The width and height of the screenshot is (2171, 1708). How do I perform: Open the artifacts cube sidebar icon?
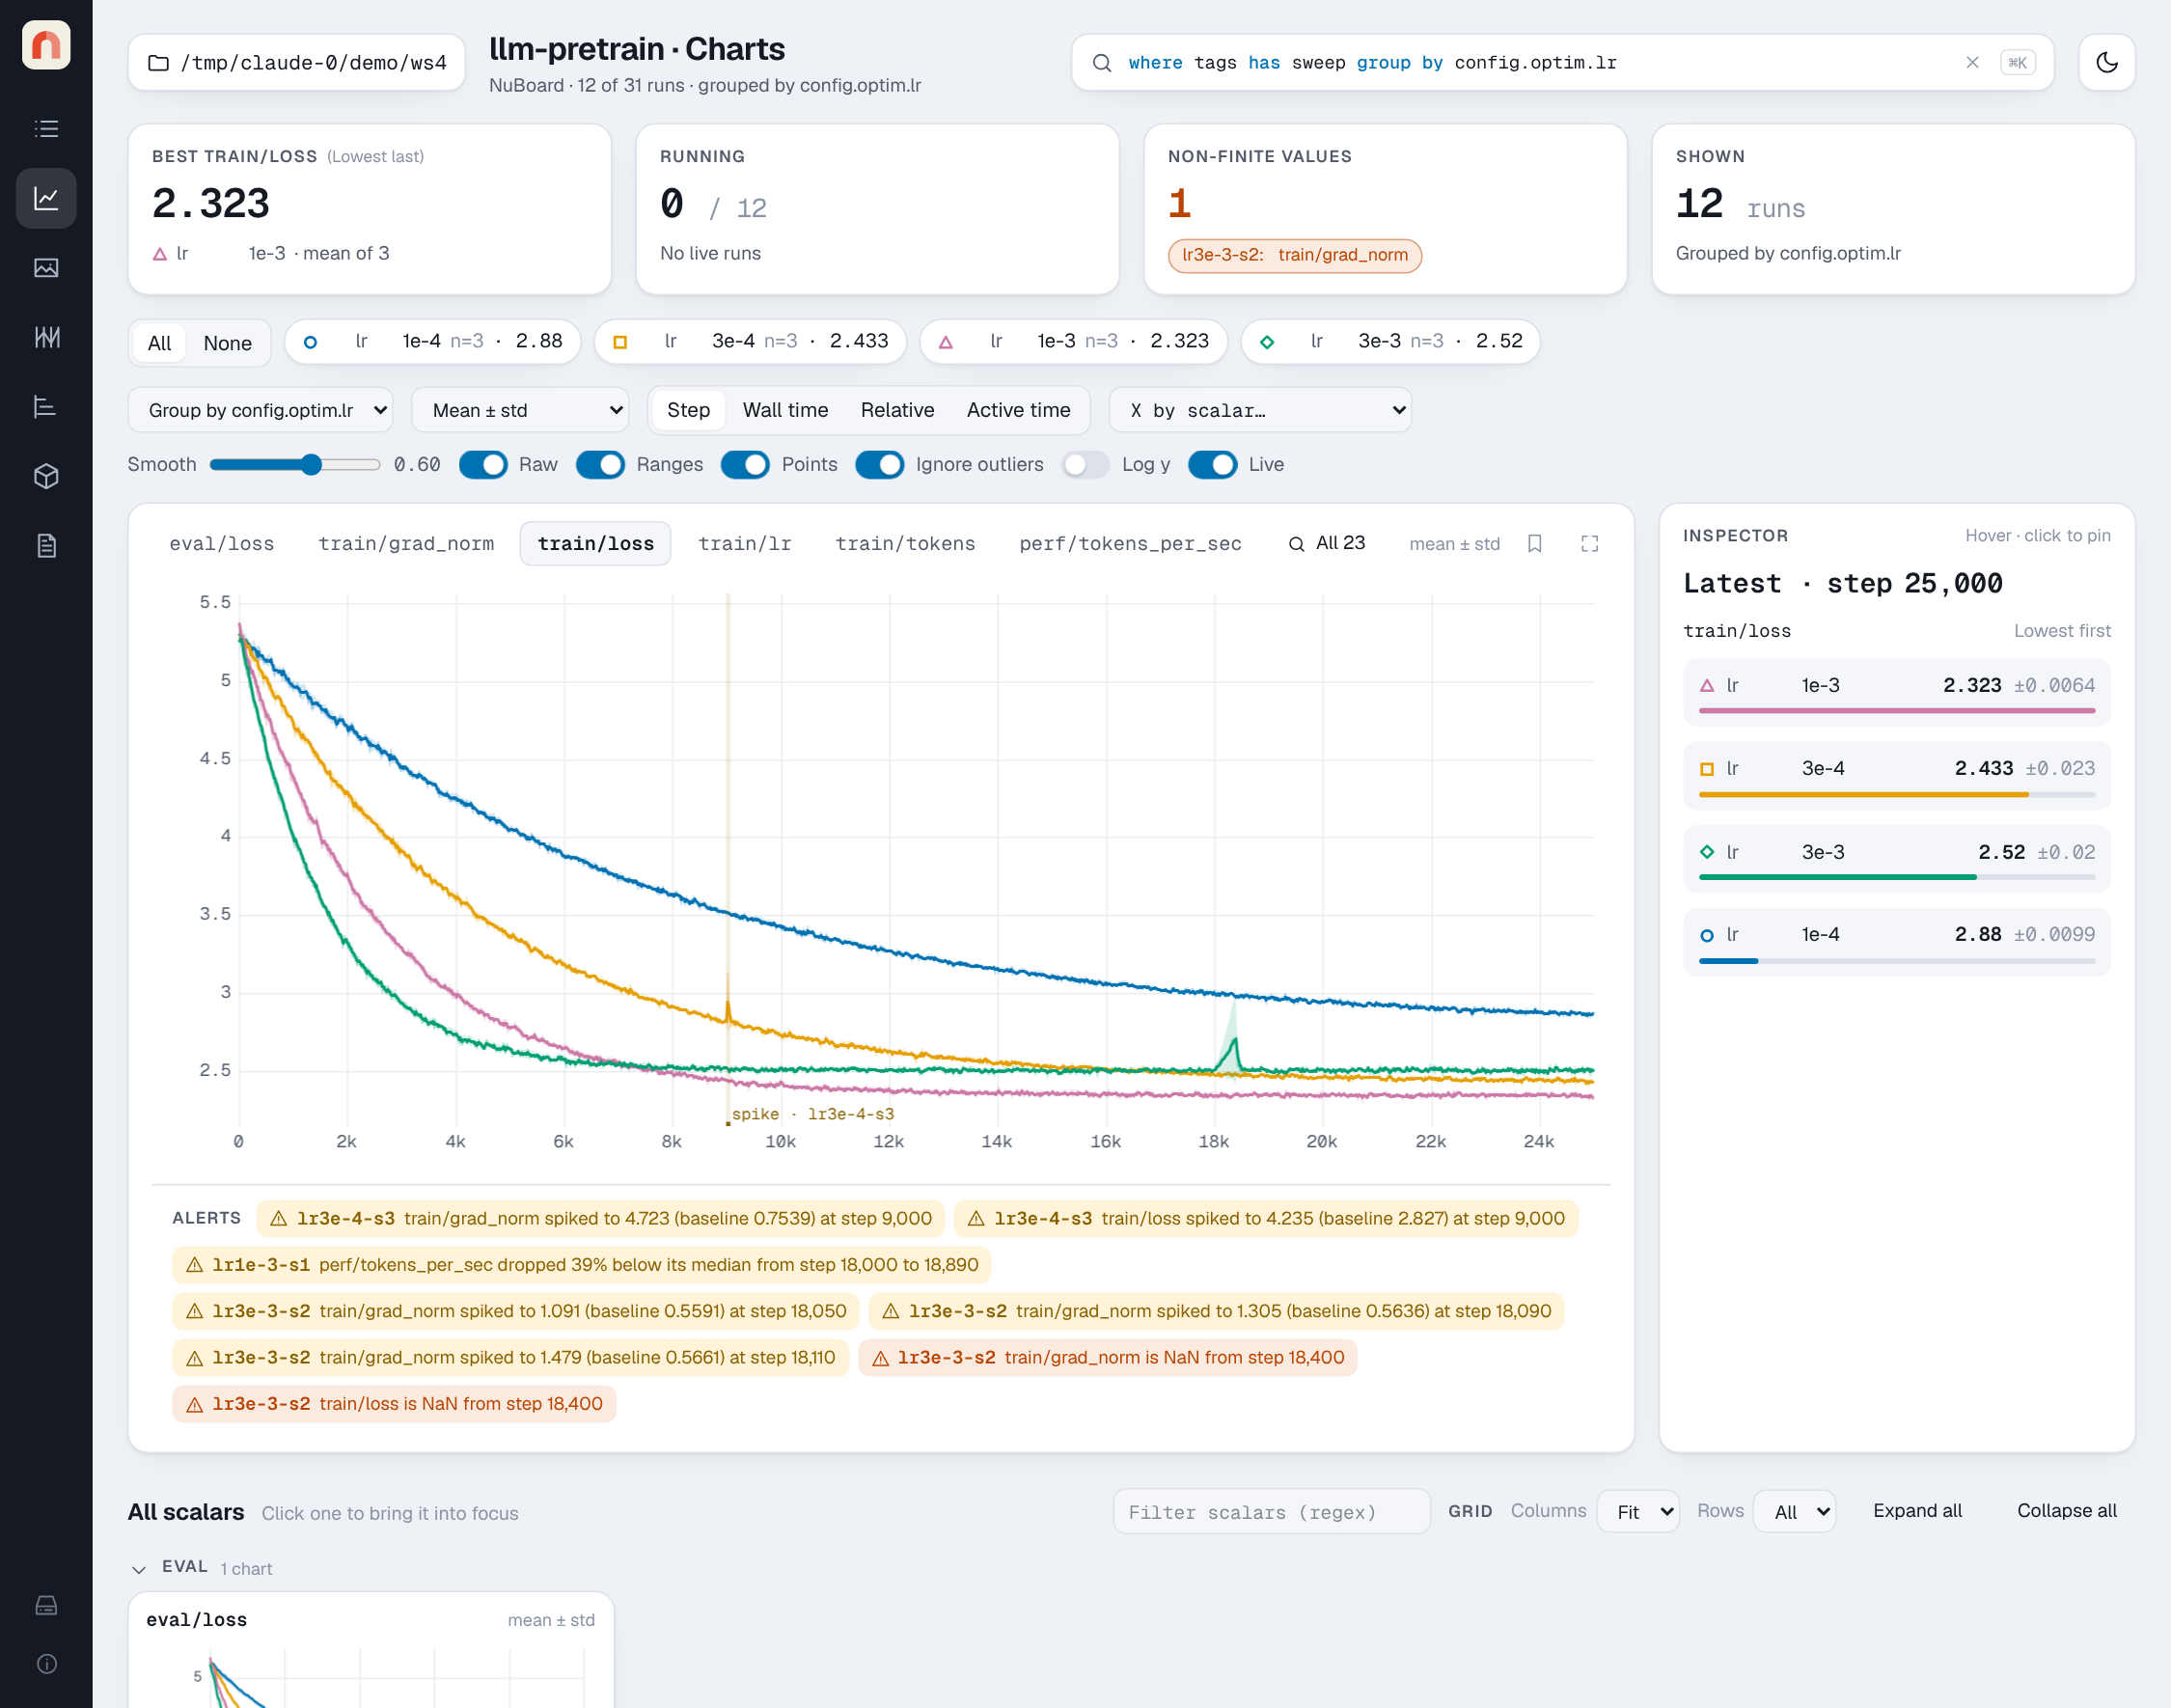(x=46, y=476)
